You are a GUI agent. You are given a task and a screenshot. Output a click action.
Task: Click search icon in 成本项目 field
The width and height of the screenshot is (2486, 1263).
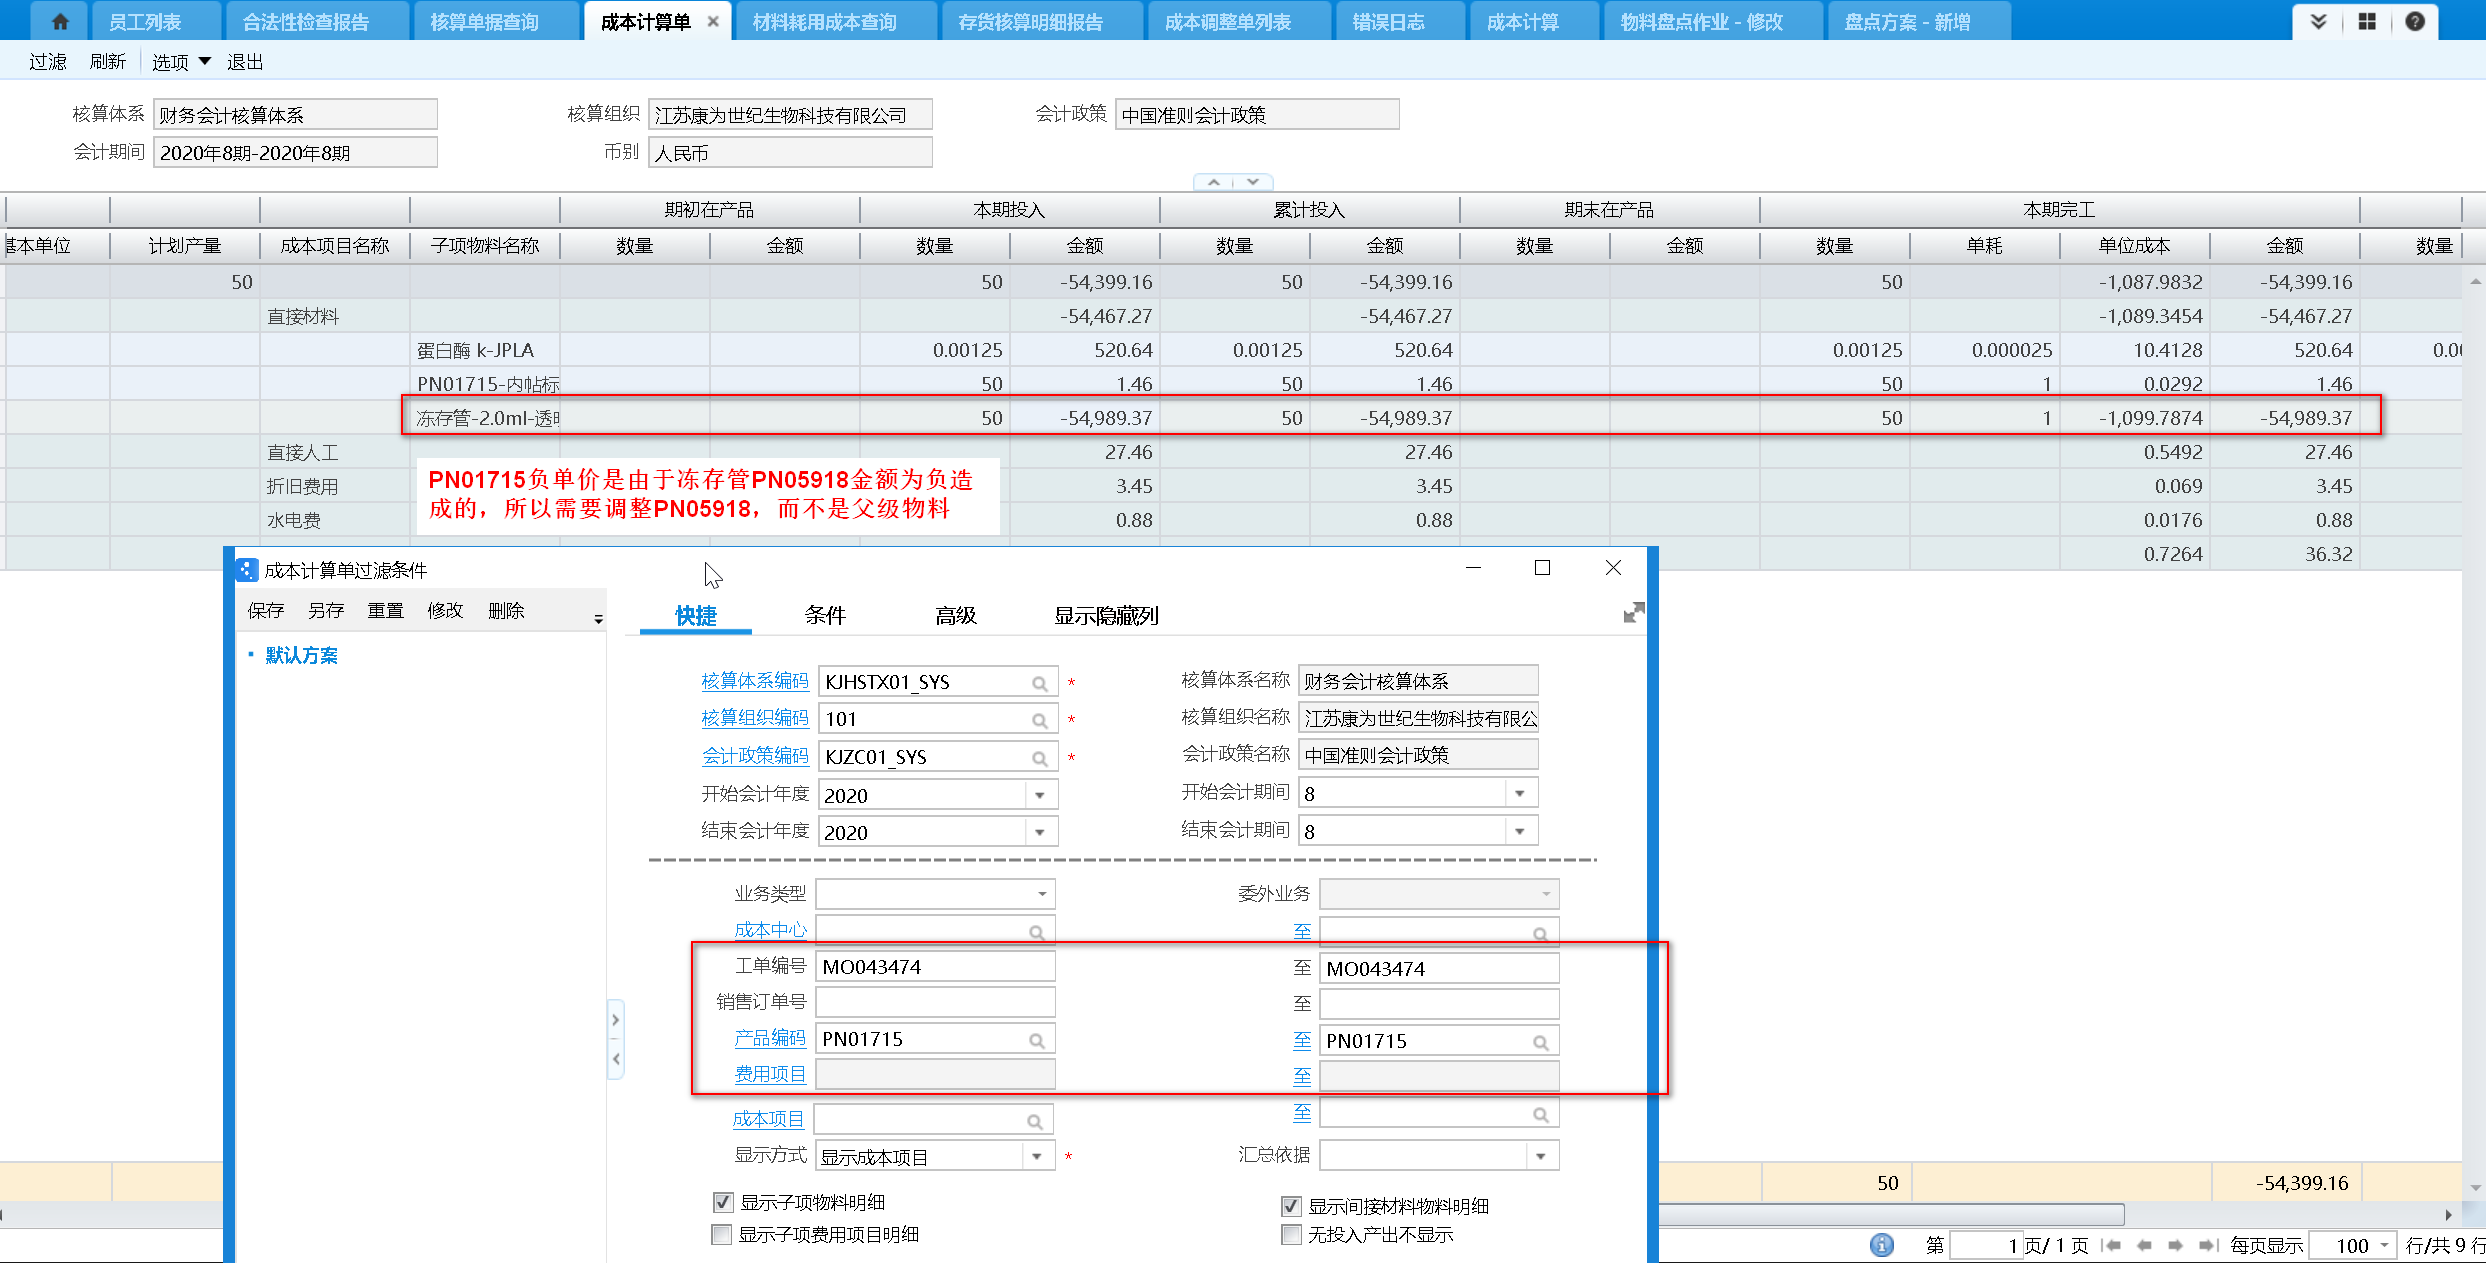[1035, 1121]
